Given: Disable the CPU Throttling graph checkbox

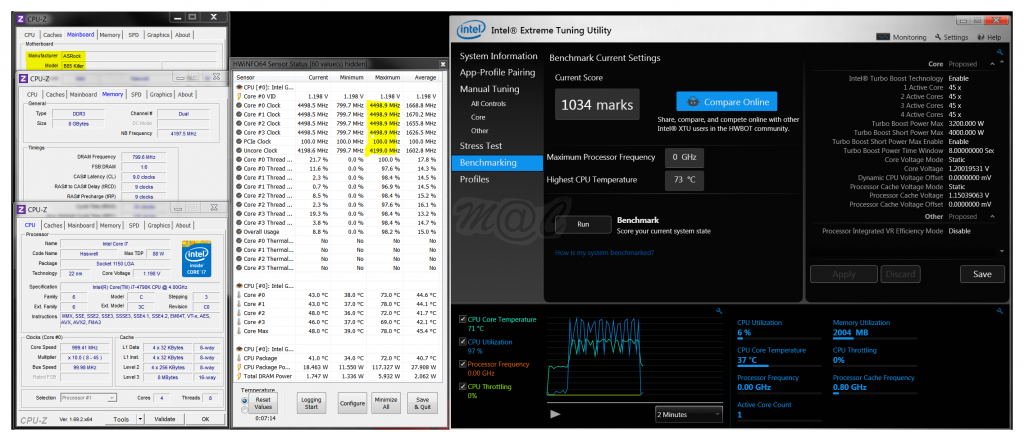Looking at the screenshot, I should (462, 388).
